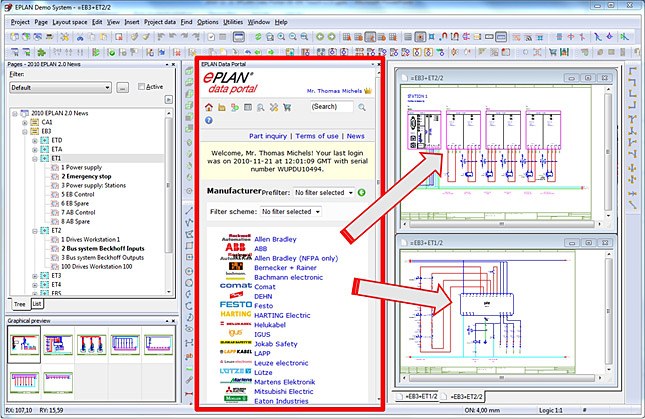
Task: Click the green Next page arrow icon
Action: point(332,37)
